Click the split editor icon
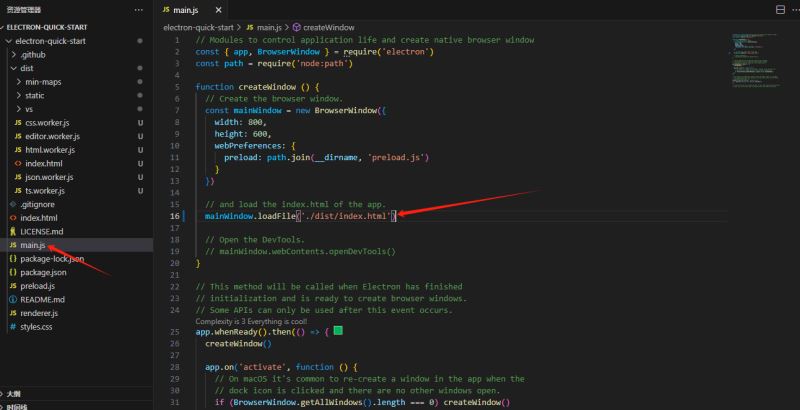This screenshot has height=410, width=800. (780, 10)
